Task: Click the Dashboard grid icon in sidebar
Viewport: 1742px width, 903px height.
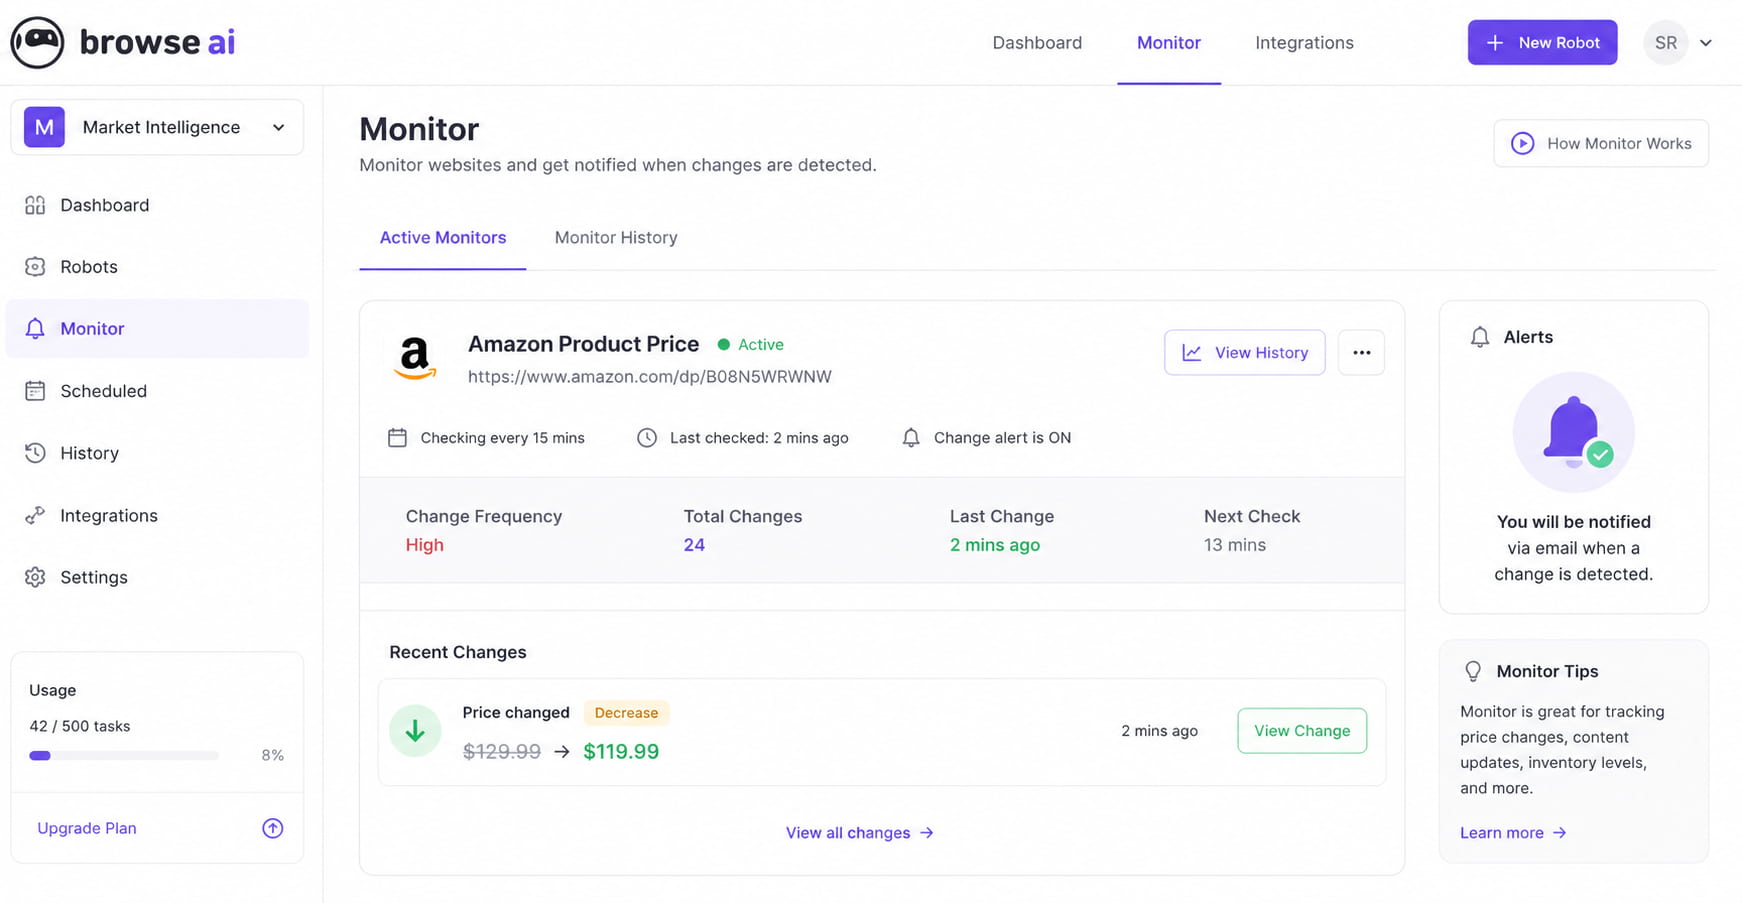Action: [x=35, y=205]
